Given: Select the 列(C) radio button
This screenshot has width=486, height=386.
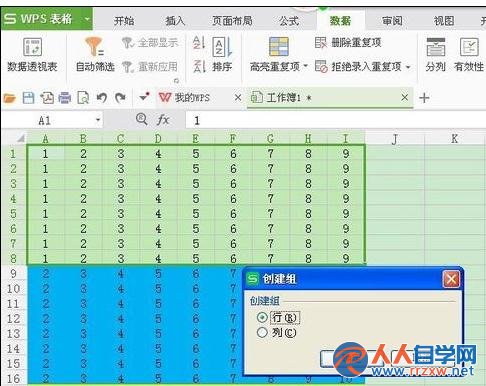Looking at the screenshot, I should pos(262,332).
